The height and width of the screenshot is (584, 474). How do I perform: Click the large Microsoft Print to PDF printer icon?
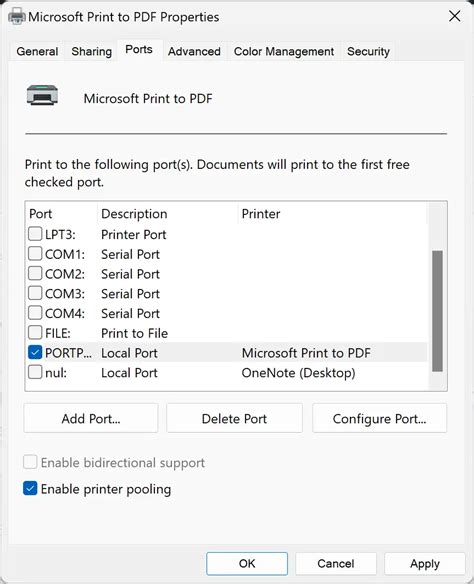pos(42,95)
